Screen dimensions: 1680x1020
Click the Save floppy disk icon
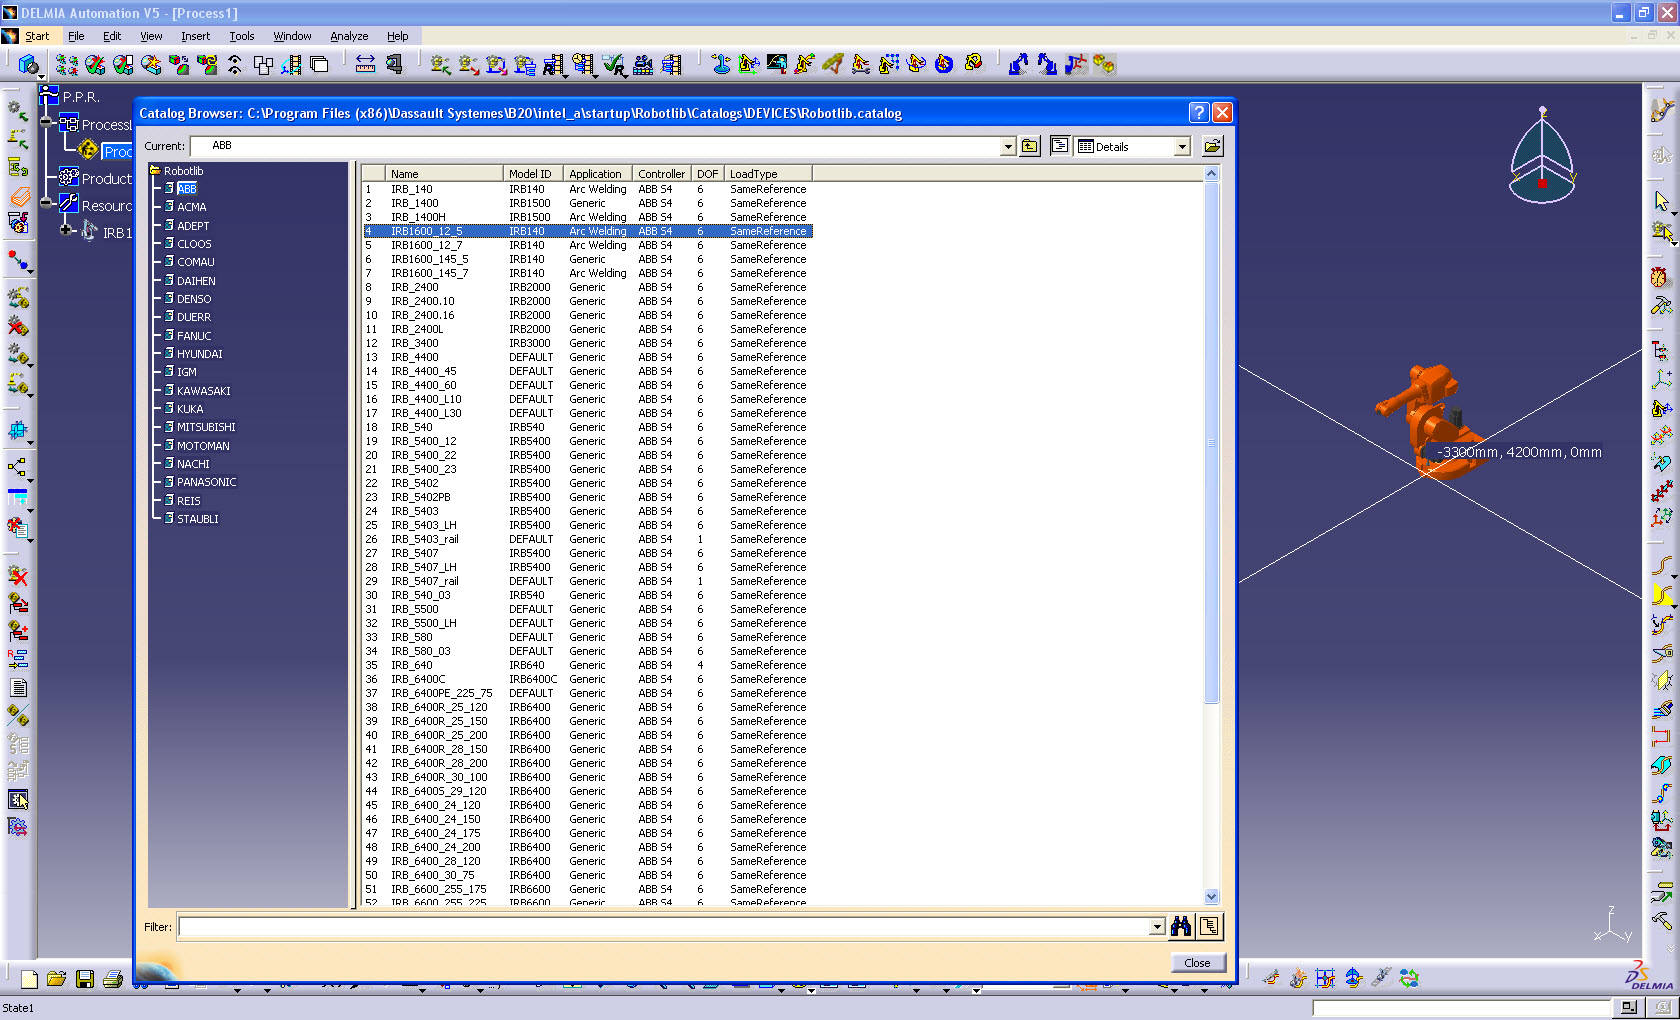pyautogui.click(x=85, y=979)
